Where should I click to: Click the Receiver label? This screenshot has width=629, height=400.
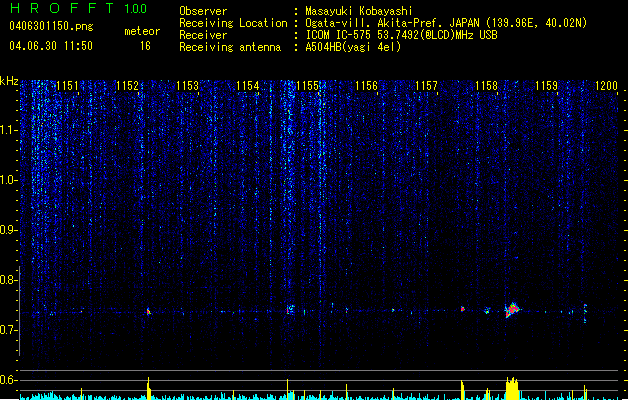[x=203, y=35]
